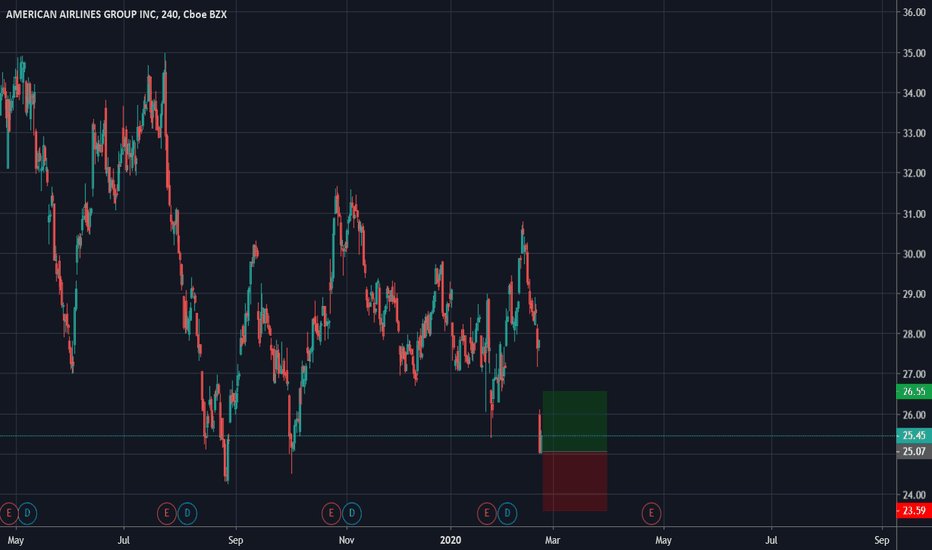Select the red 23.59 stop-loss price label
Image resolution: width=932 pixels, height=550 pixels.
pyautogui.click(x=914, y=510)
